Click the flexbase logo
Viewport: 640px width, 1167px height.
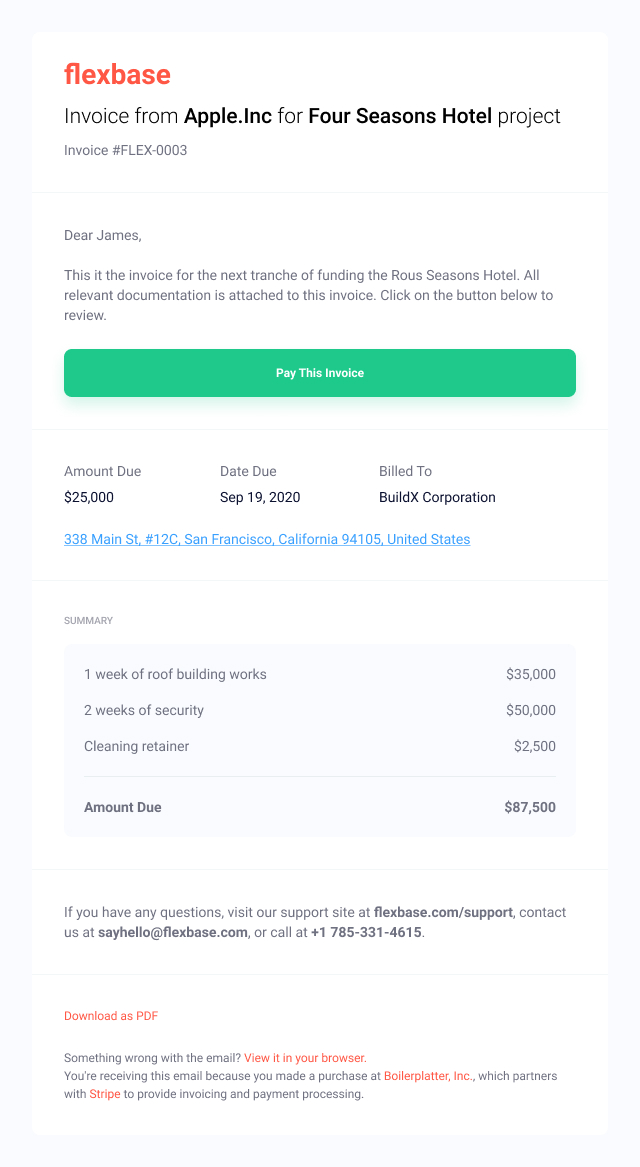[x=117, y=74]
